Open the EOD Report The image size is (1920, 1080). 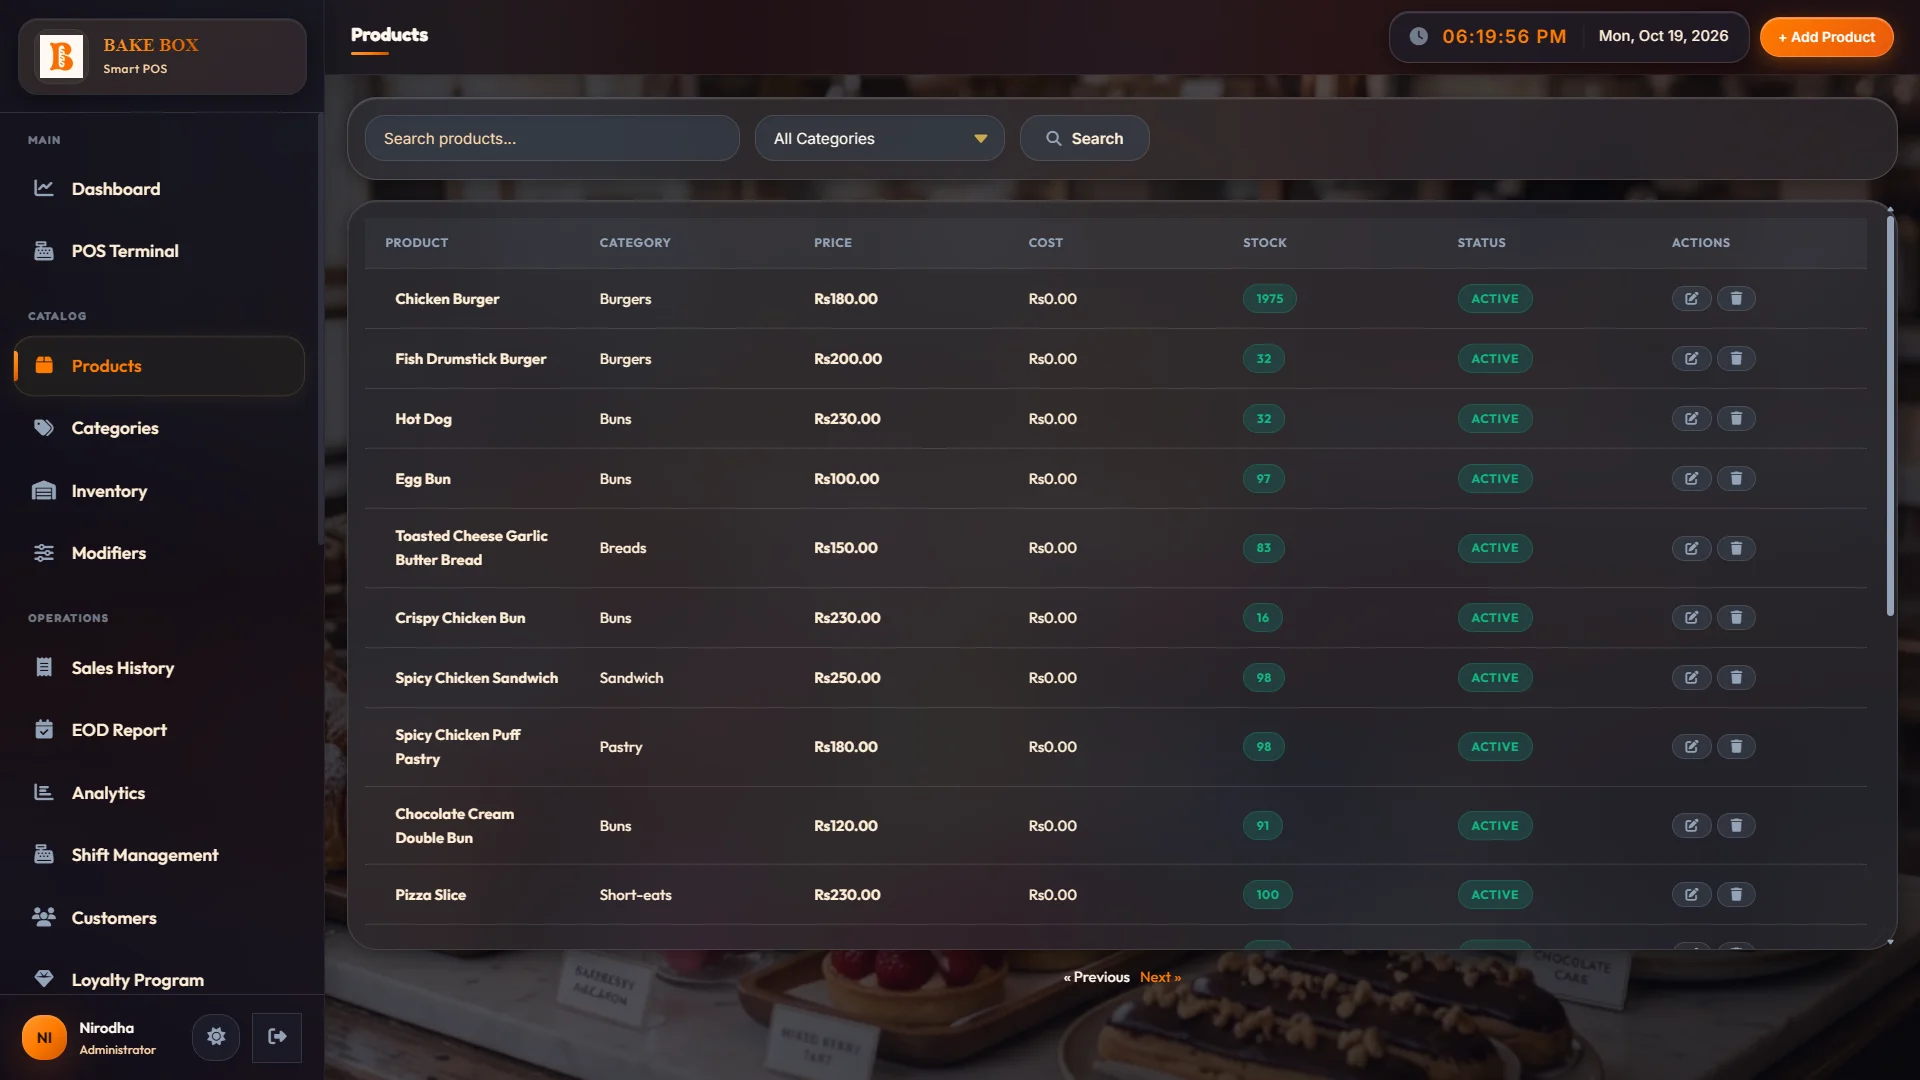tap(160, 730)
